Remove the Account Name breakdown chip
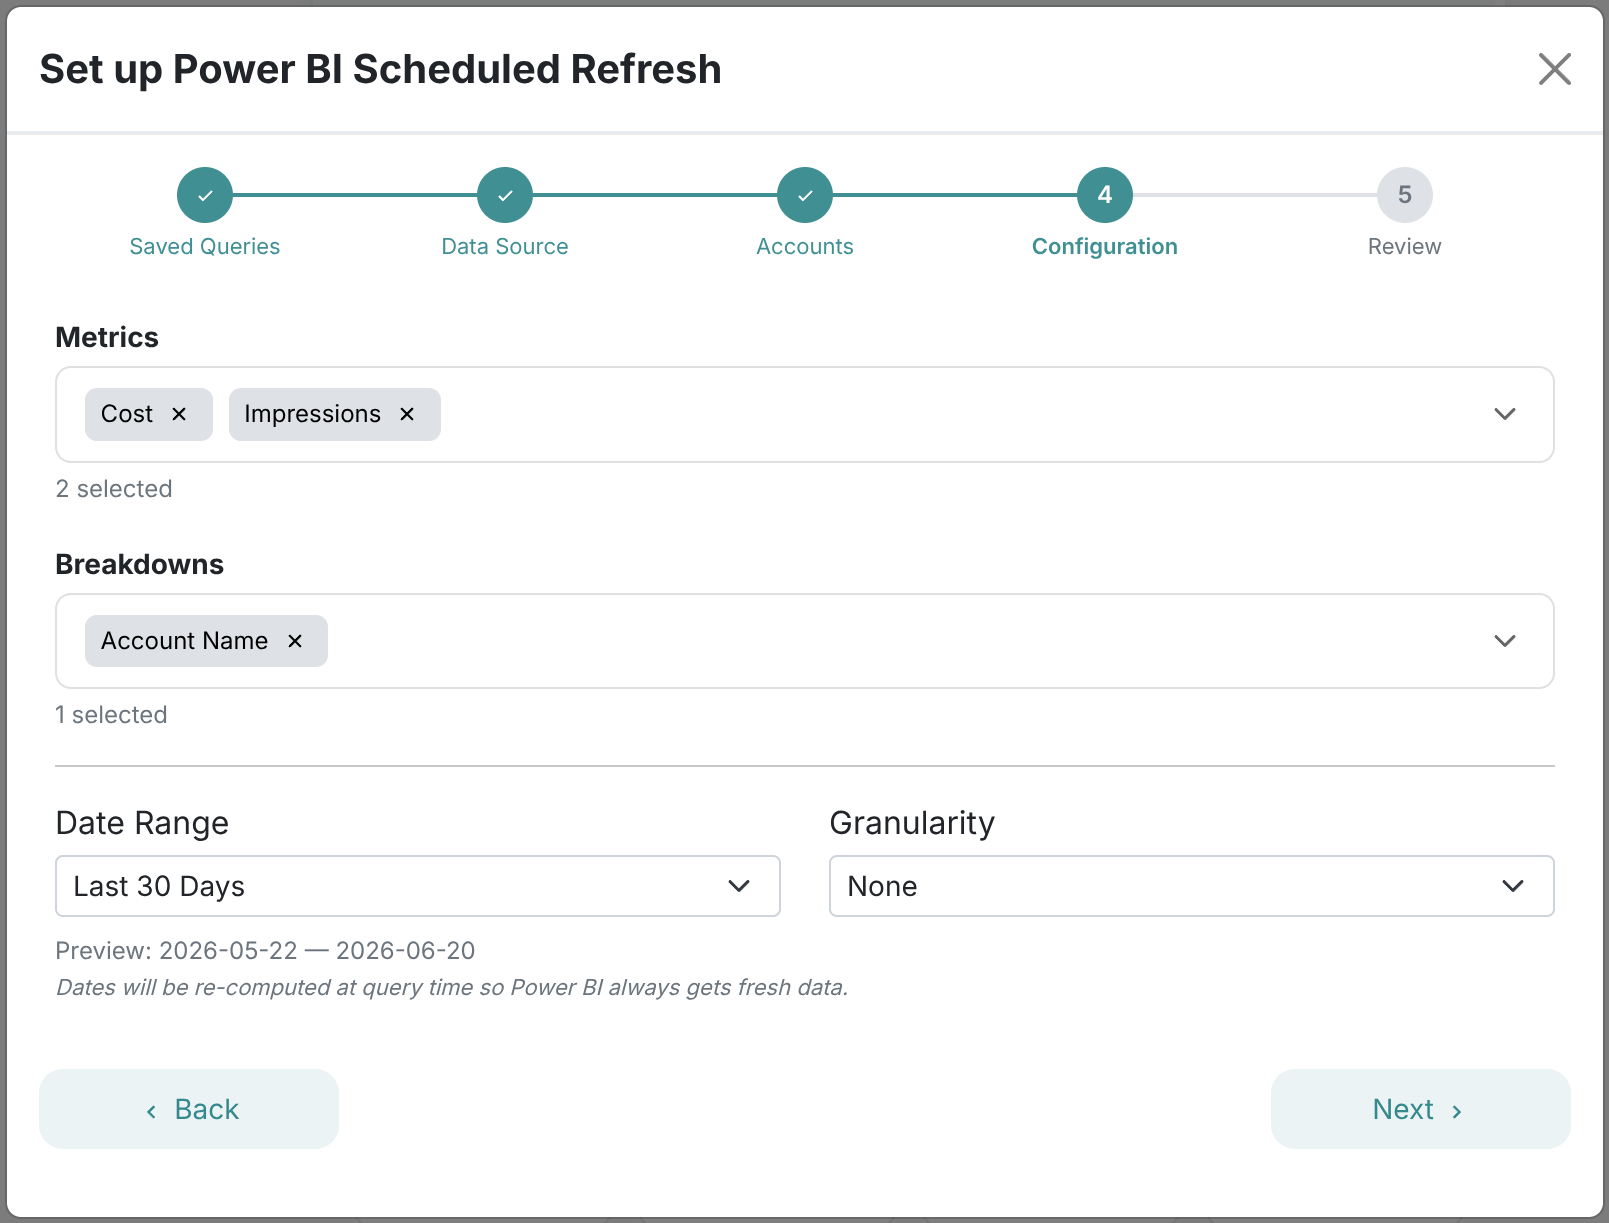The image size is (1609, 1223). pyautogui.click(x=295, y=641)
